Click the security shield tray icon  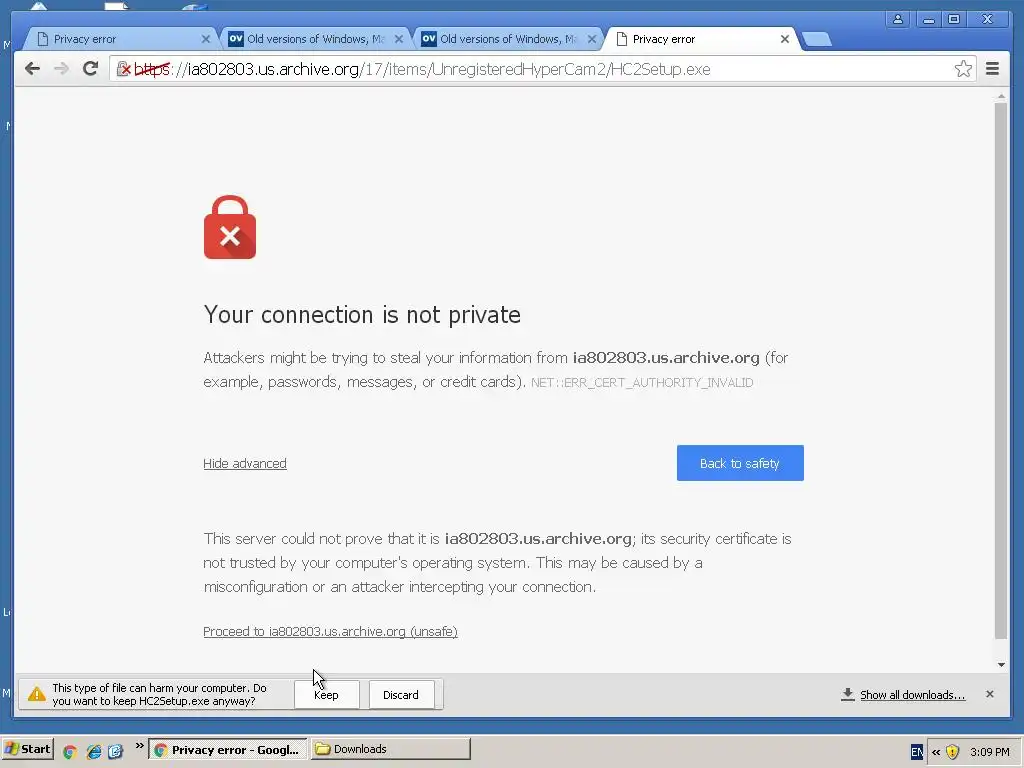coord(953,752)
